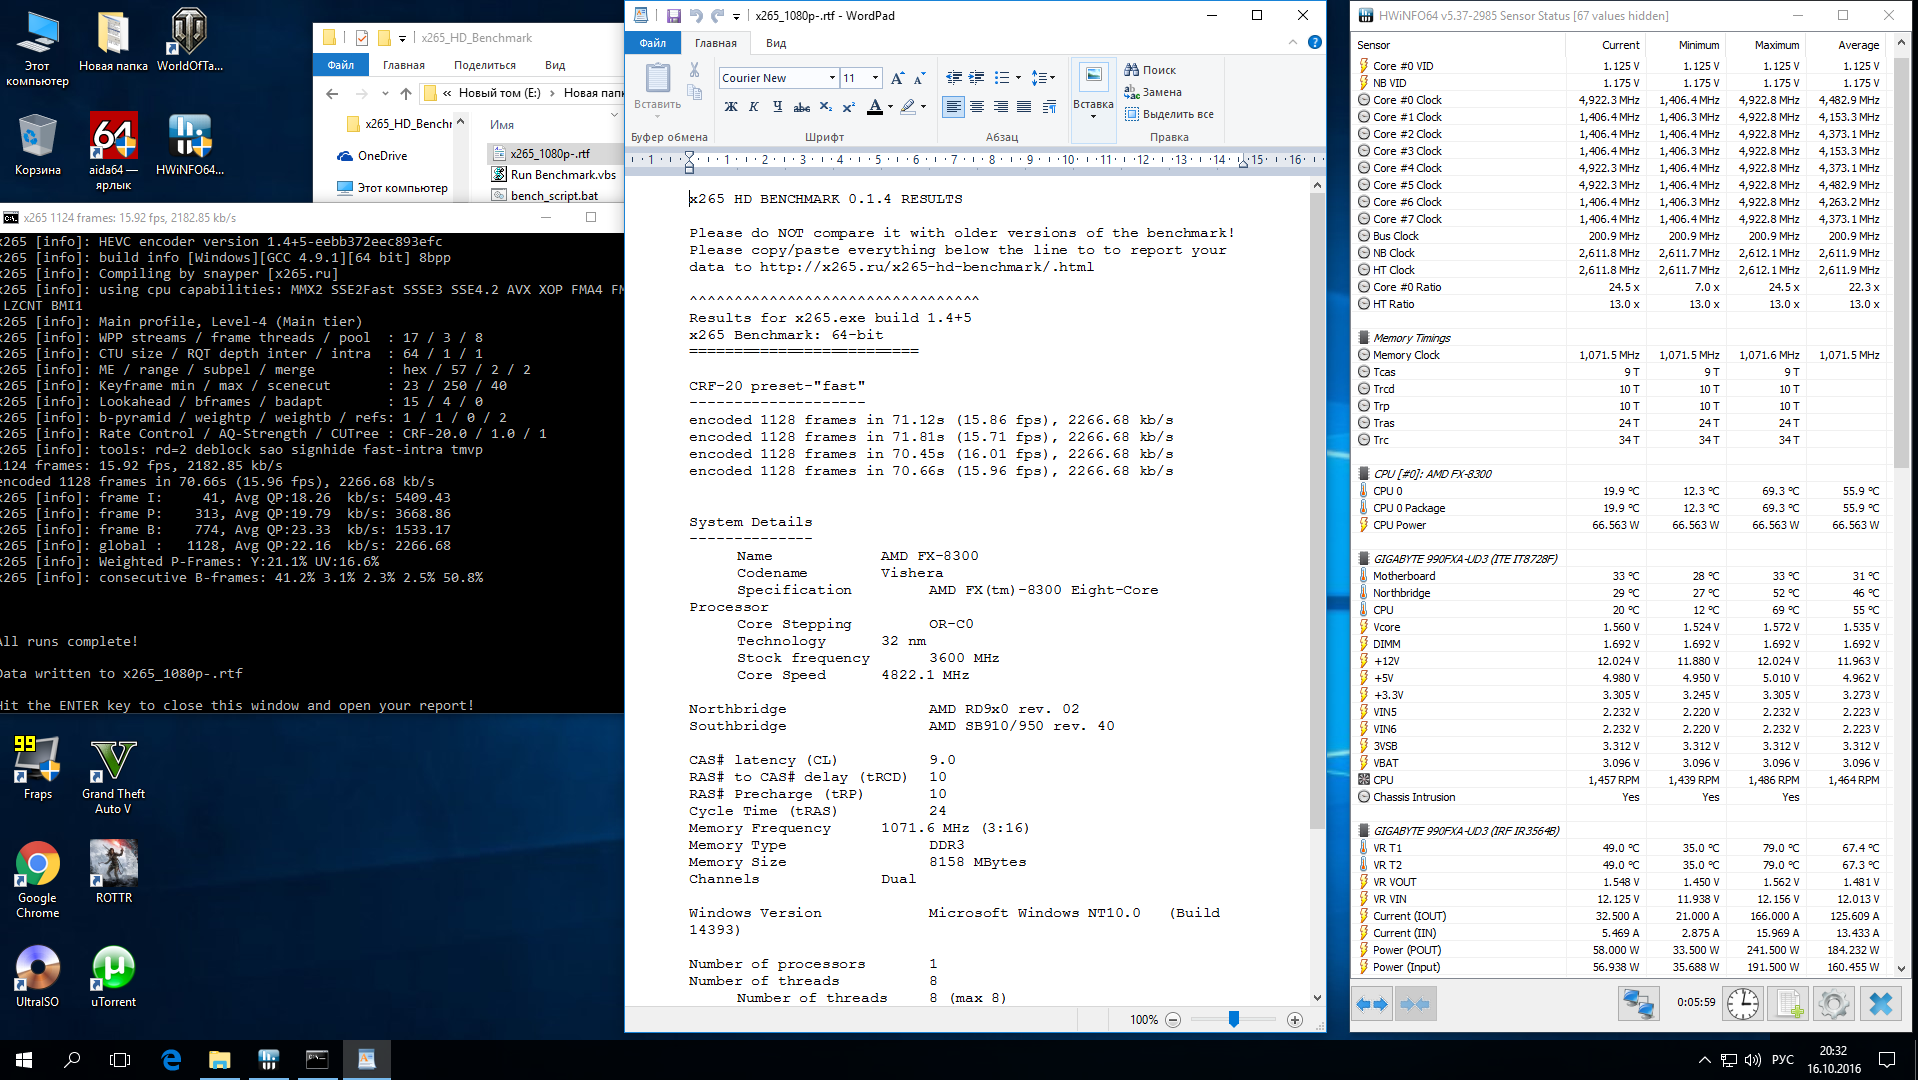Open Fraps desktop shortcut
1918x1080 pixels.
click(x=38, y=768)
